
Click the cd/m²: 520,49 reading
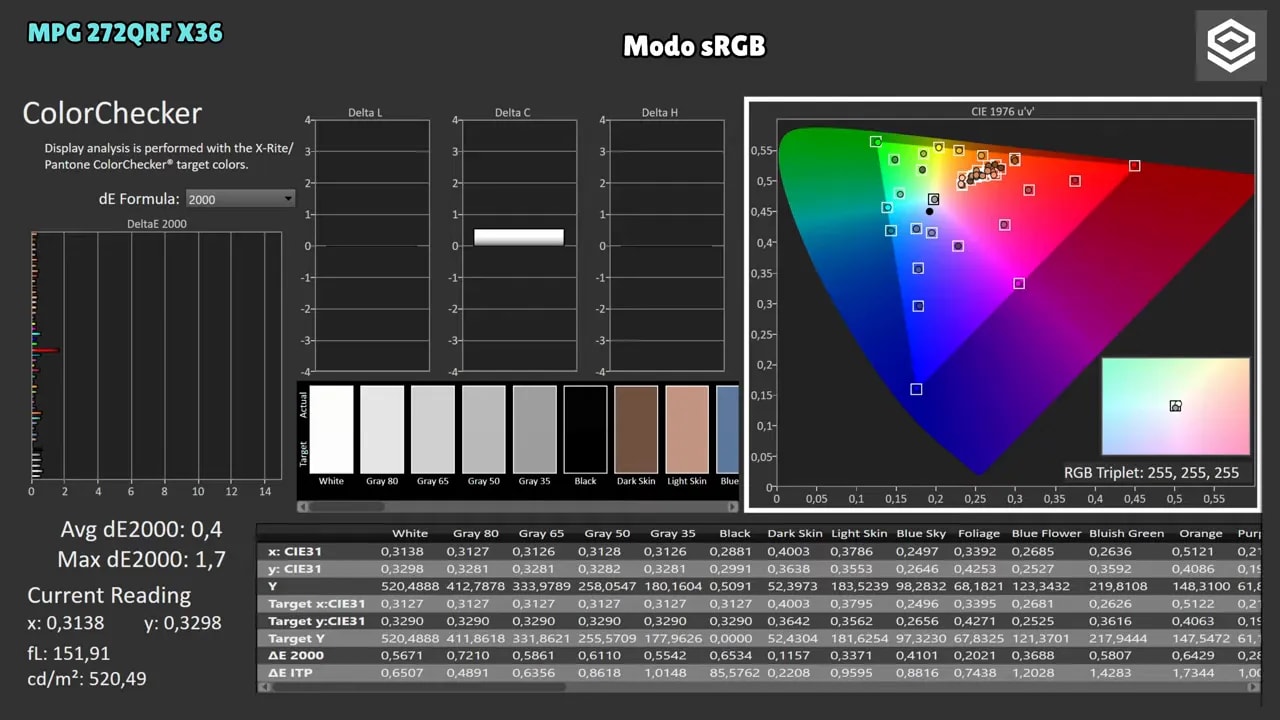[87, 679]
